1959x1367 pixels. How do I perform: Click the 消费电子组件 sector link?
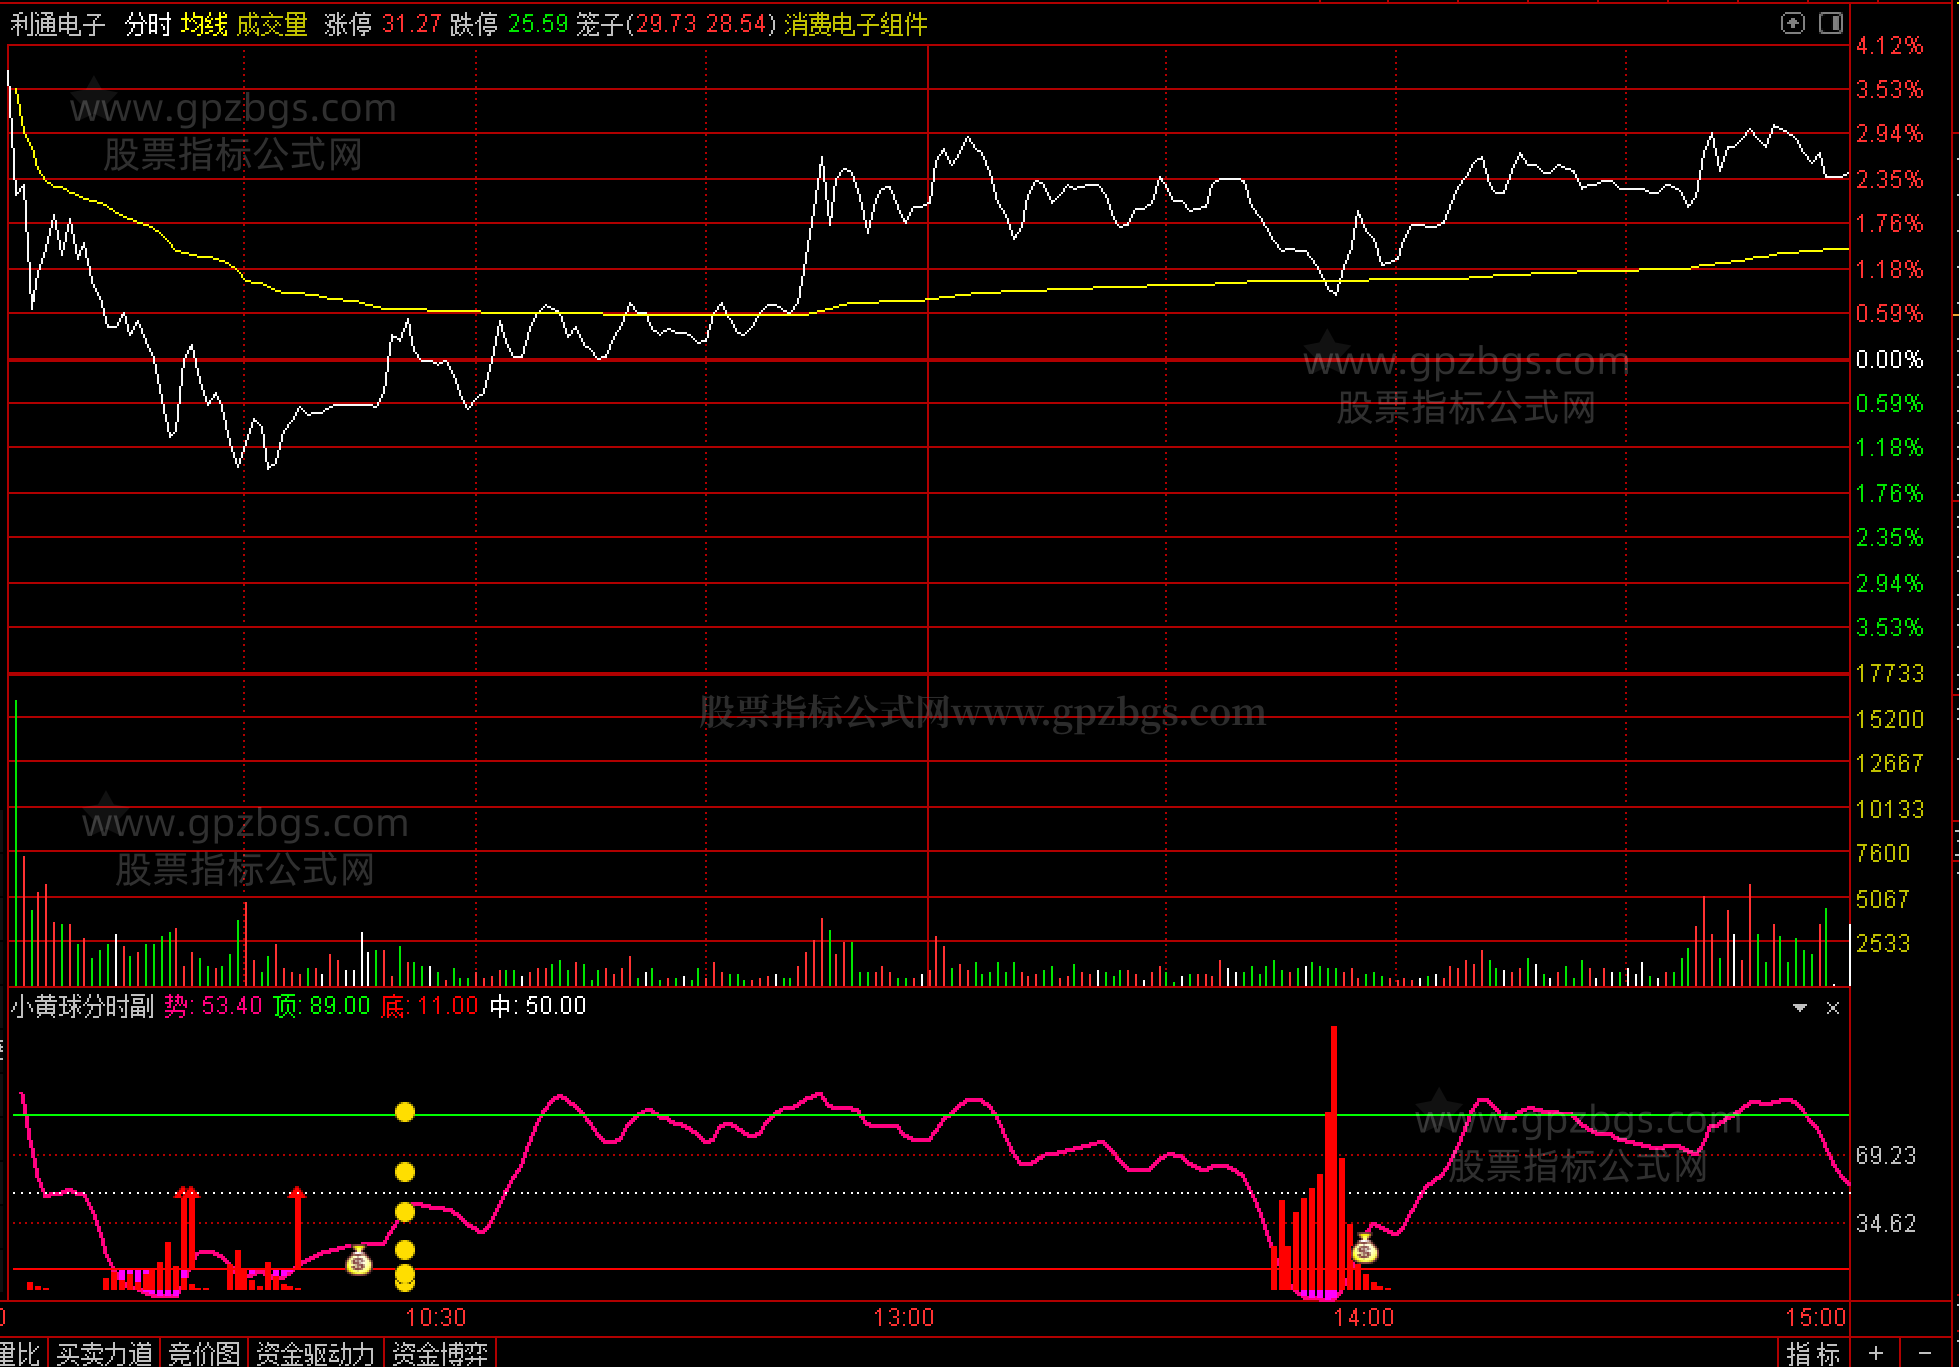[x=856, y=24]
